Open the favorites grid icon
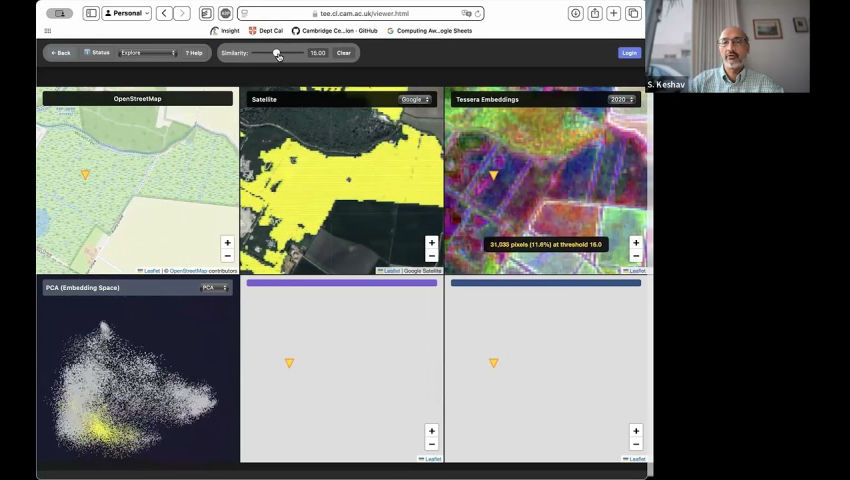850x480 pixels. (48, 31)
